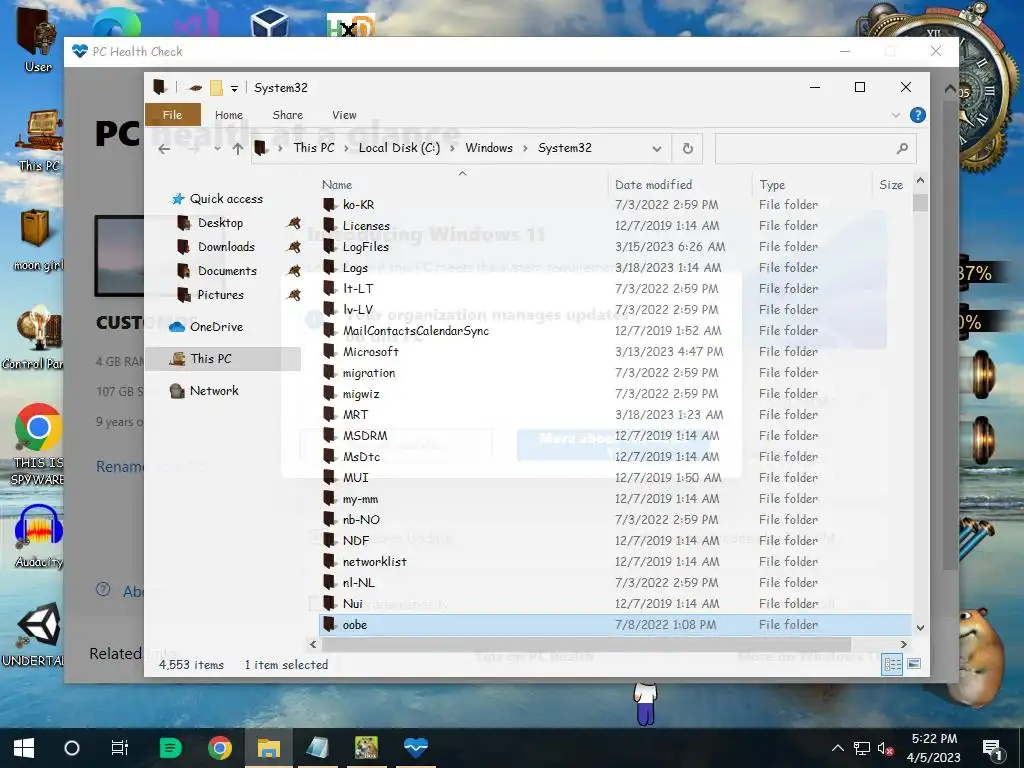Viewport: 1024px width, 768px height.
Task: Select Network in the navigation pane
Action: [214, 391]
